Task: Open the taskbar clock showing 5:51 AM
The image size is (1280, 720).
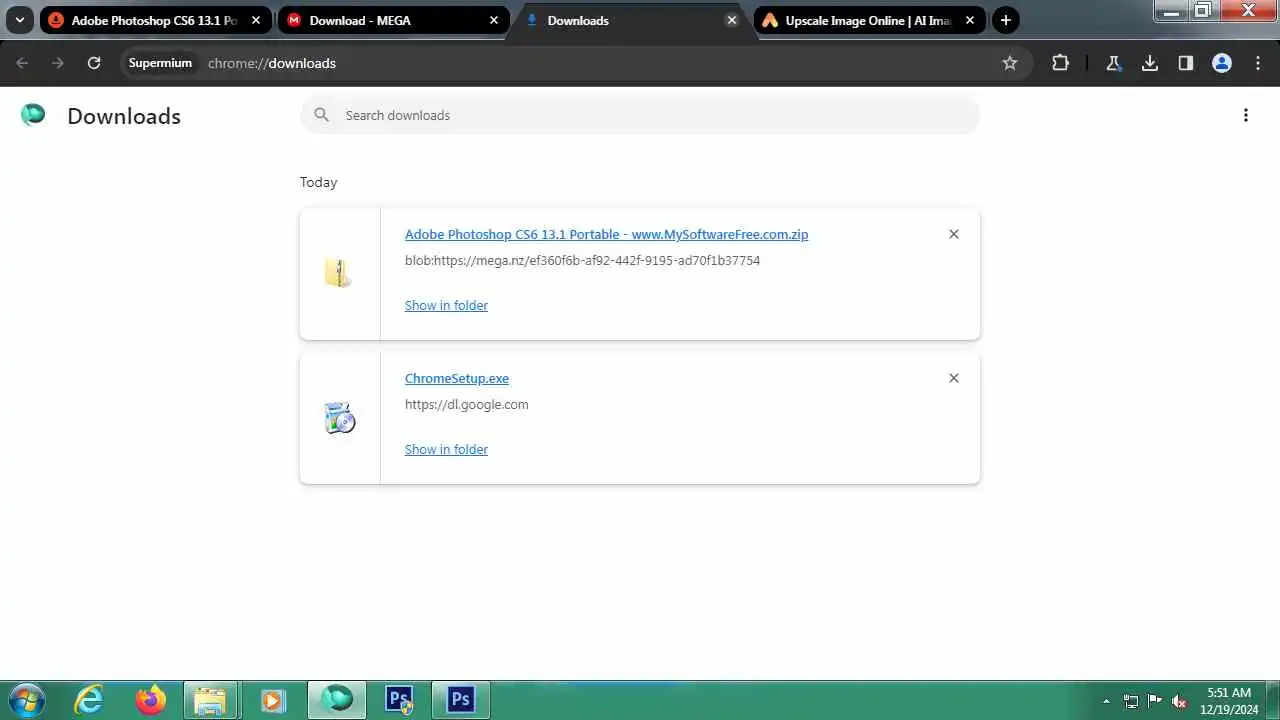Action: [1228, 700]
